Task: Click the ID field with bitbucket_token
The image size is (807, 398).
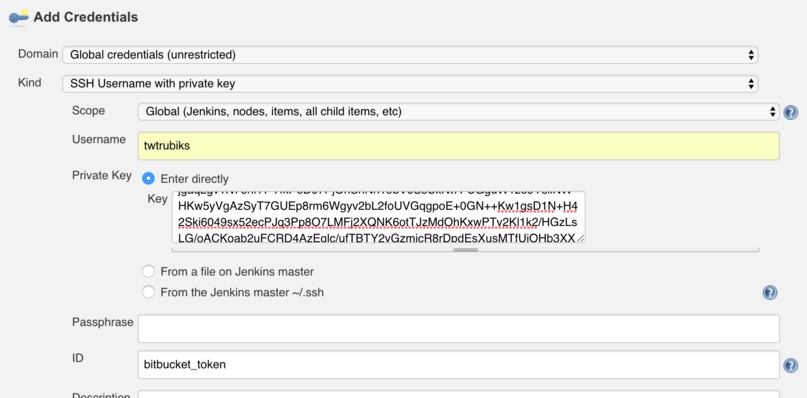Action: (x=458, y=365)
